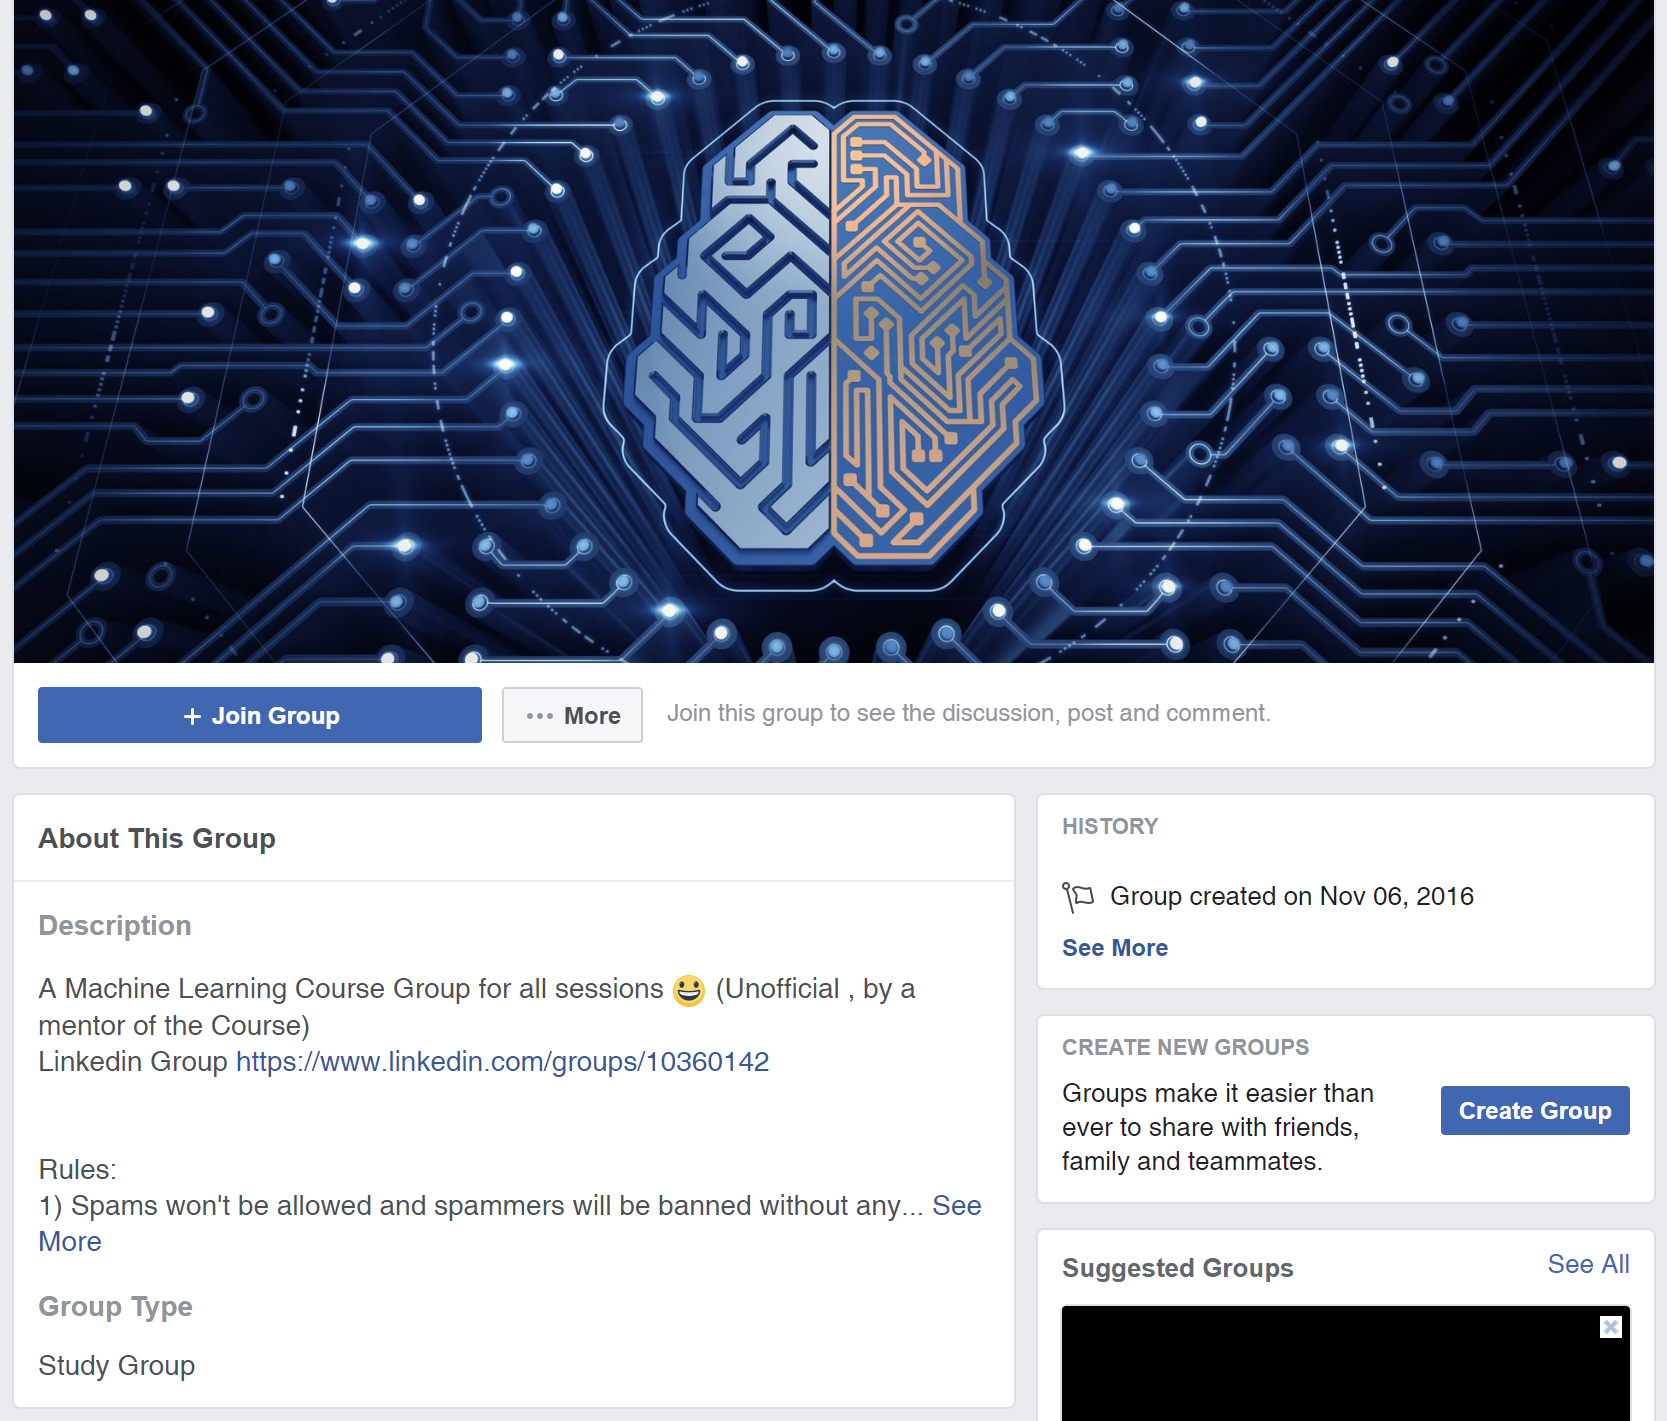Select the Study Group type text
1667x1421 pixels.
pyautogui.click(x=117, y=1365)
